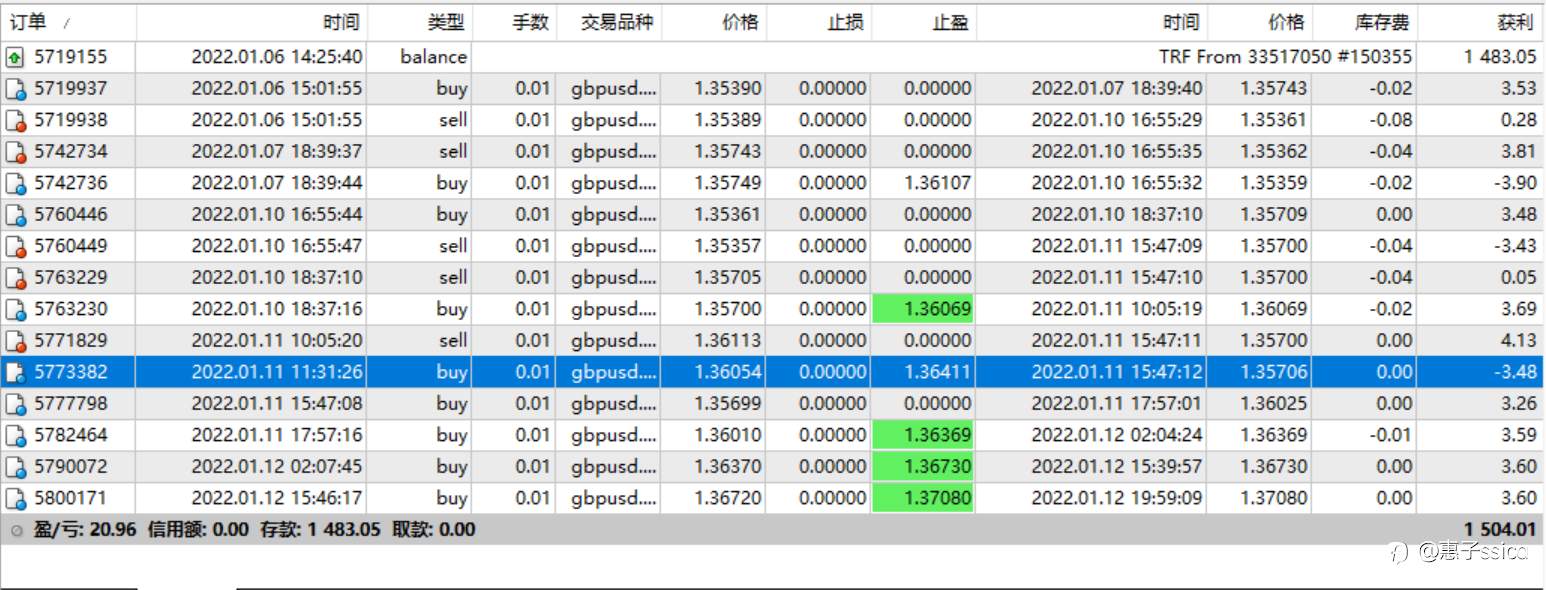This screenshot has width=1546, height=590.
Task: Click the profit value '4.13'
Action: coord(1519,341)
